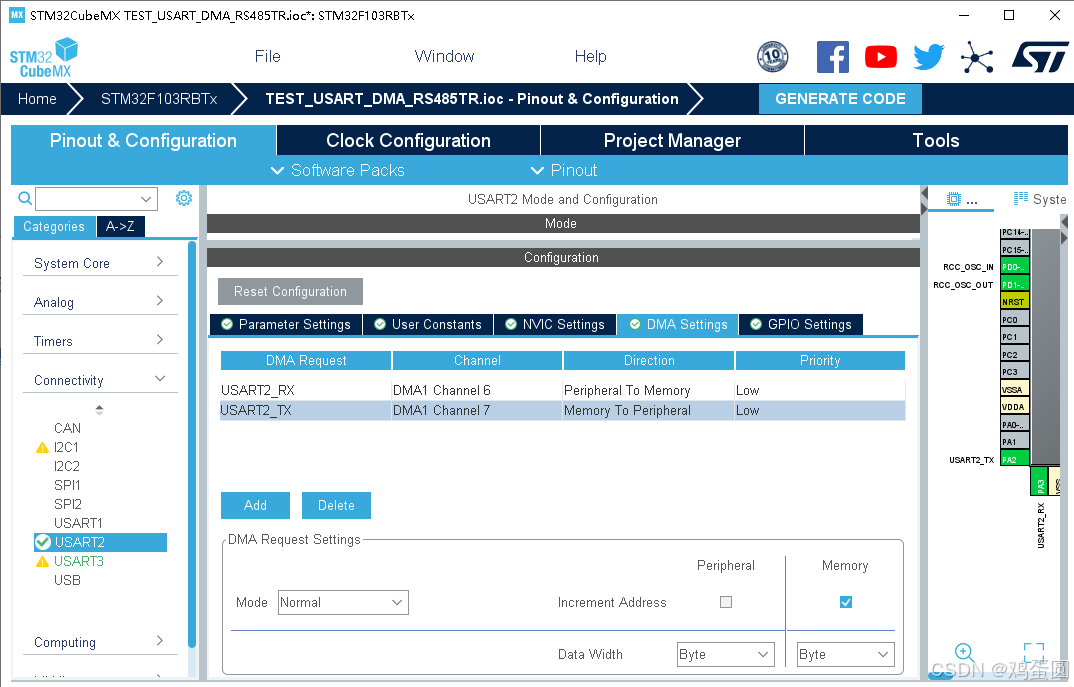Click the search magnifier icon in categories panel
This screenshot has height=687, width=1074.
pos(25,198)
